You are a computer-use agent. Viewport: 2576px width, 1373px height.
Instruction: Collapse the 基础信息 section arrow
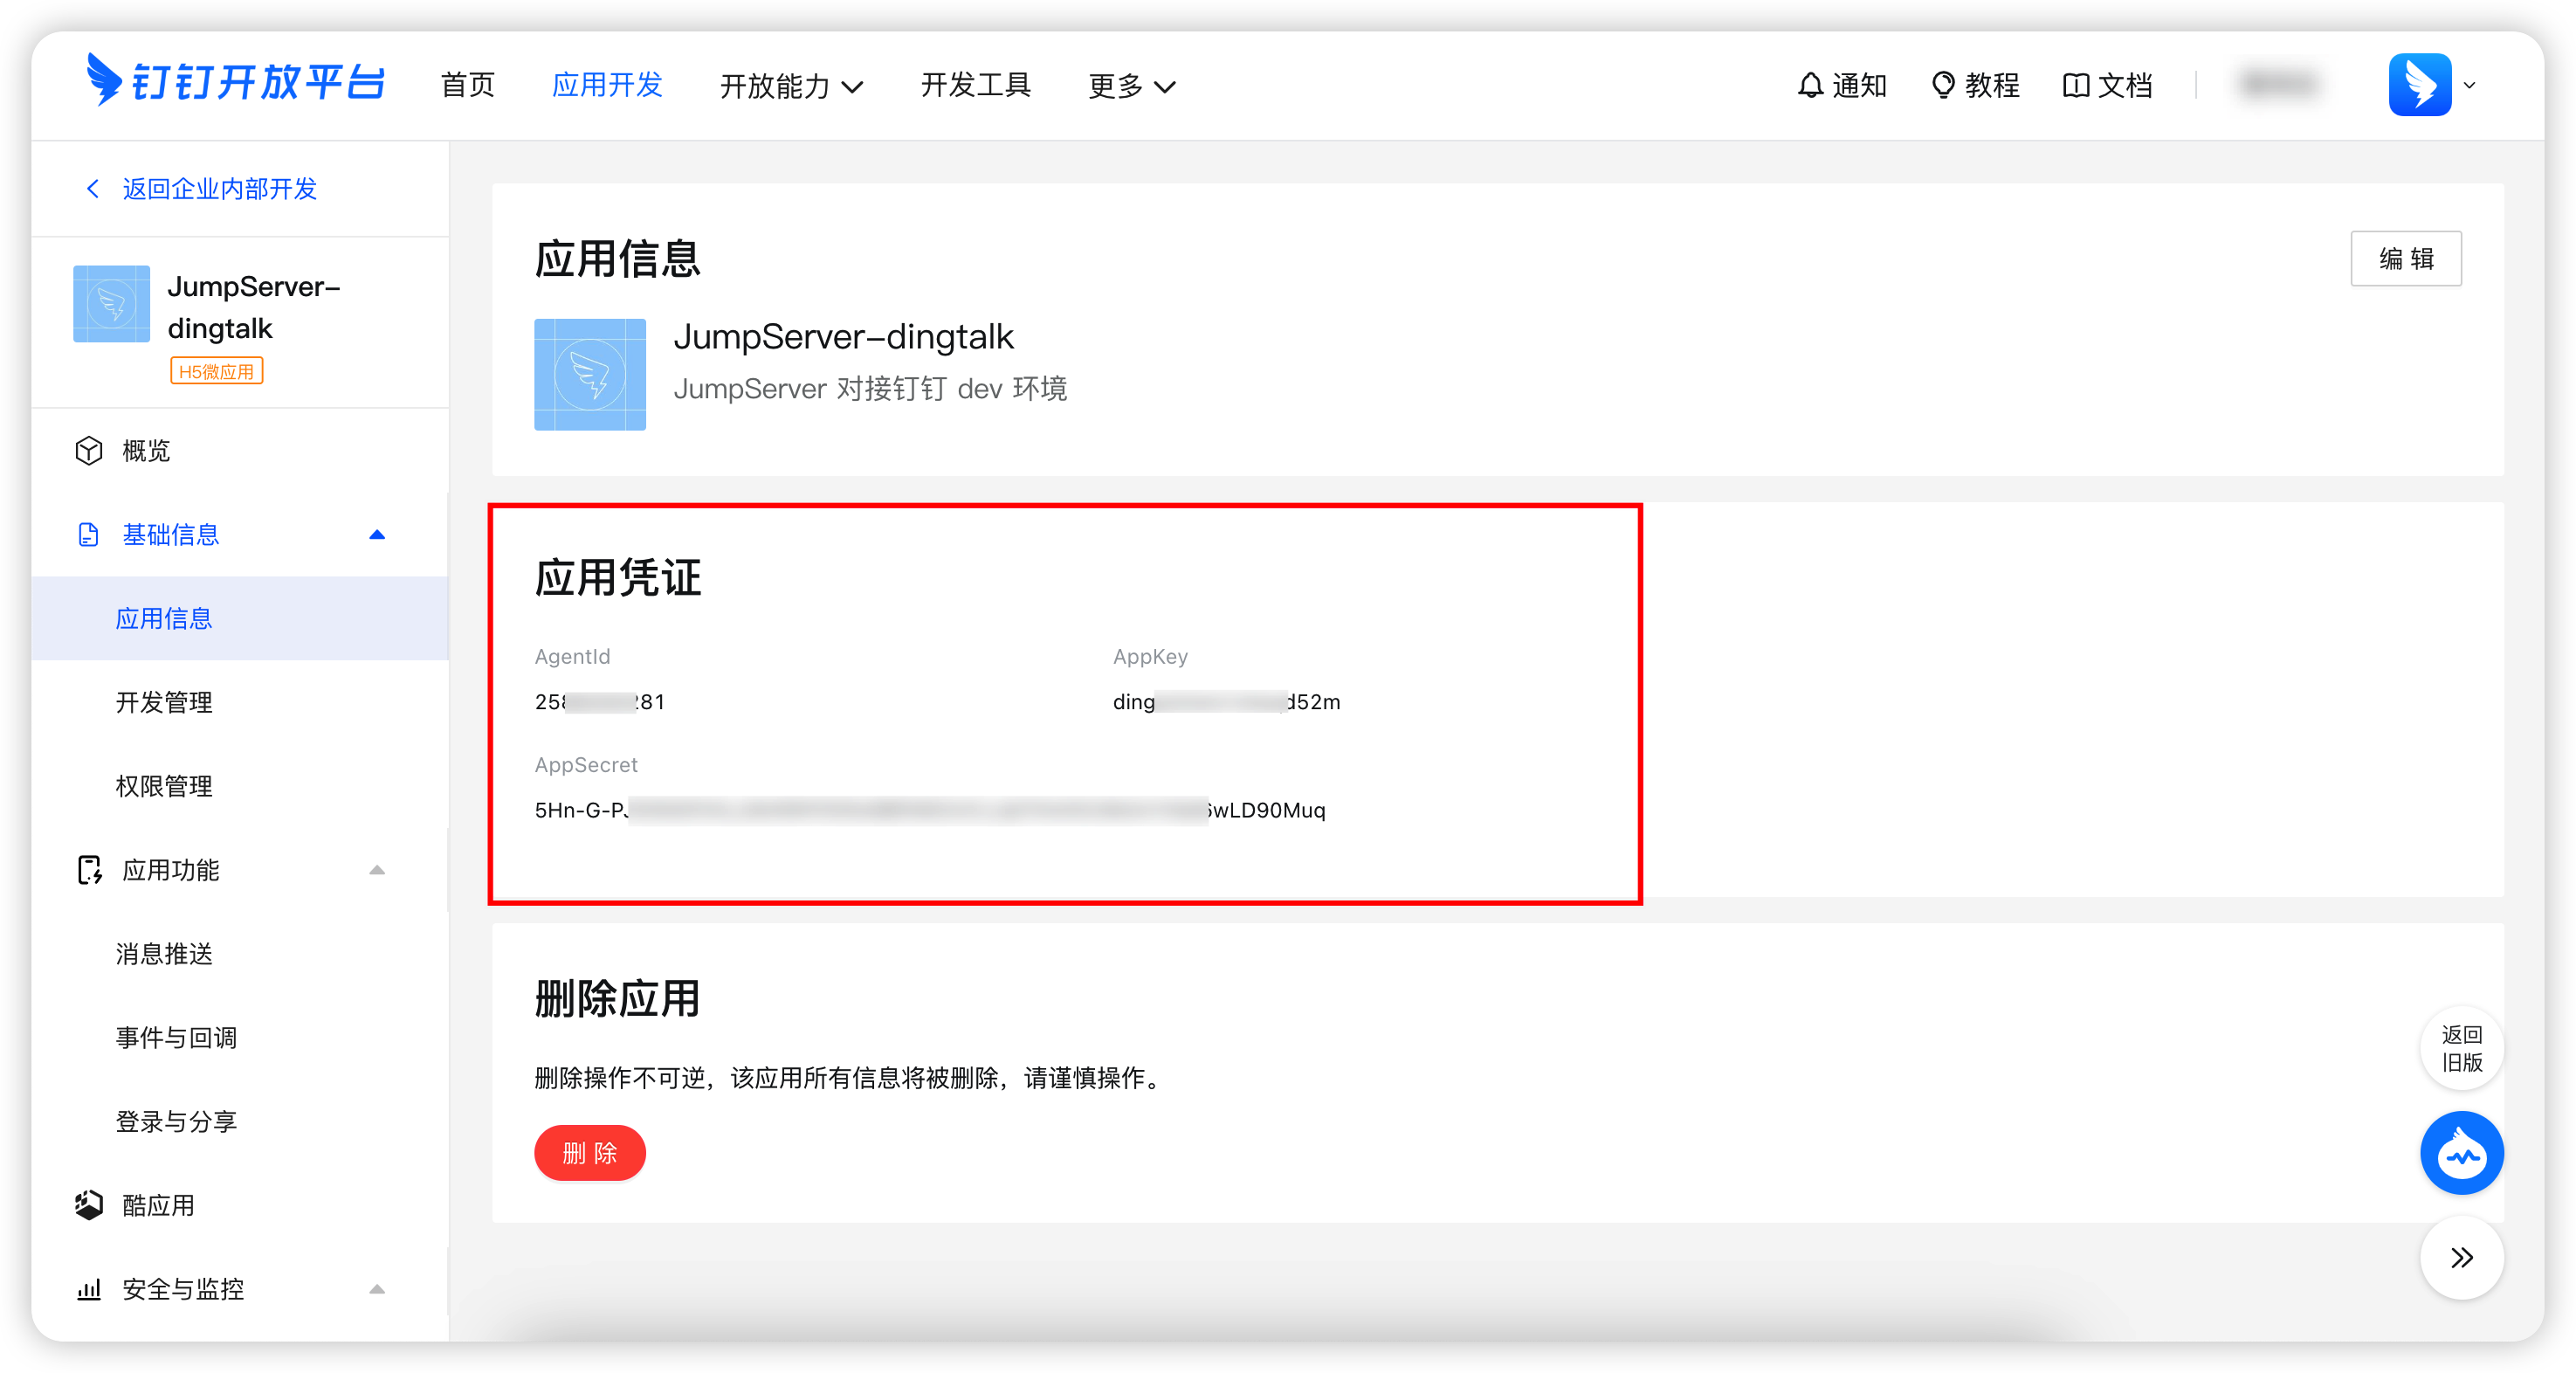click(377, 535)
